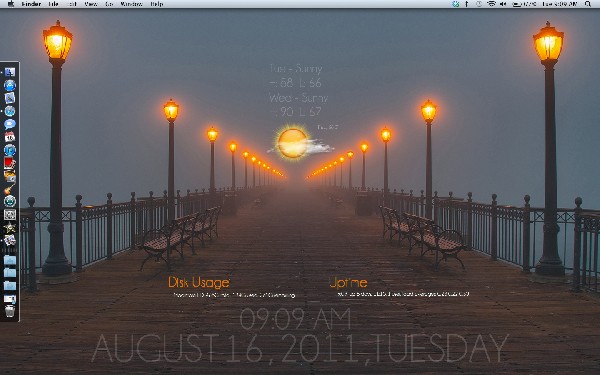The height and width of the screenshot is (375, 600).
Task: Open the Go menu
Action: [109, 4]
